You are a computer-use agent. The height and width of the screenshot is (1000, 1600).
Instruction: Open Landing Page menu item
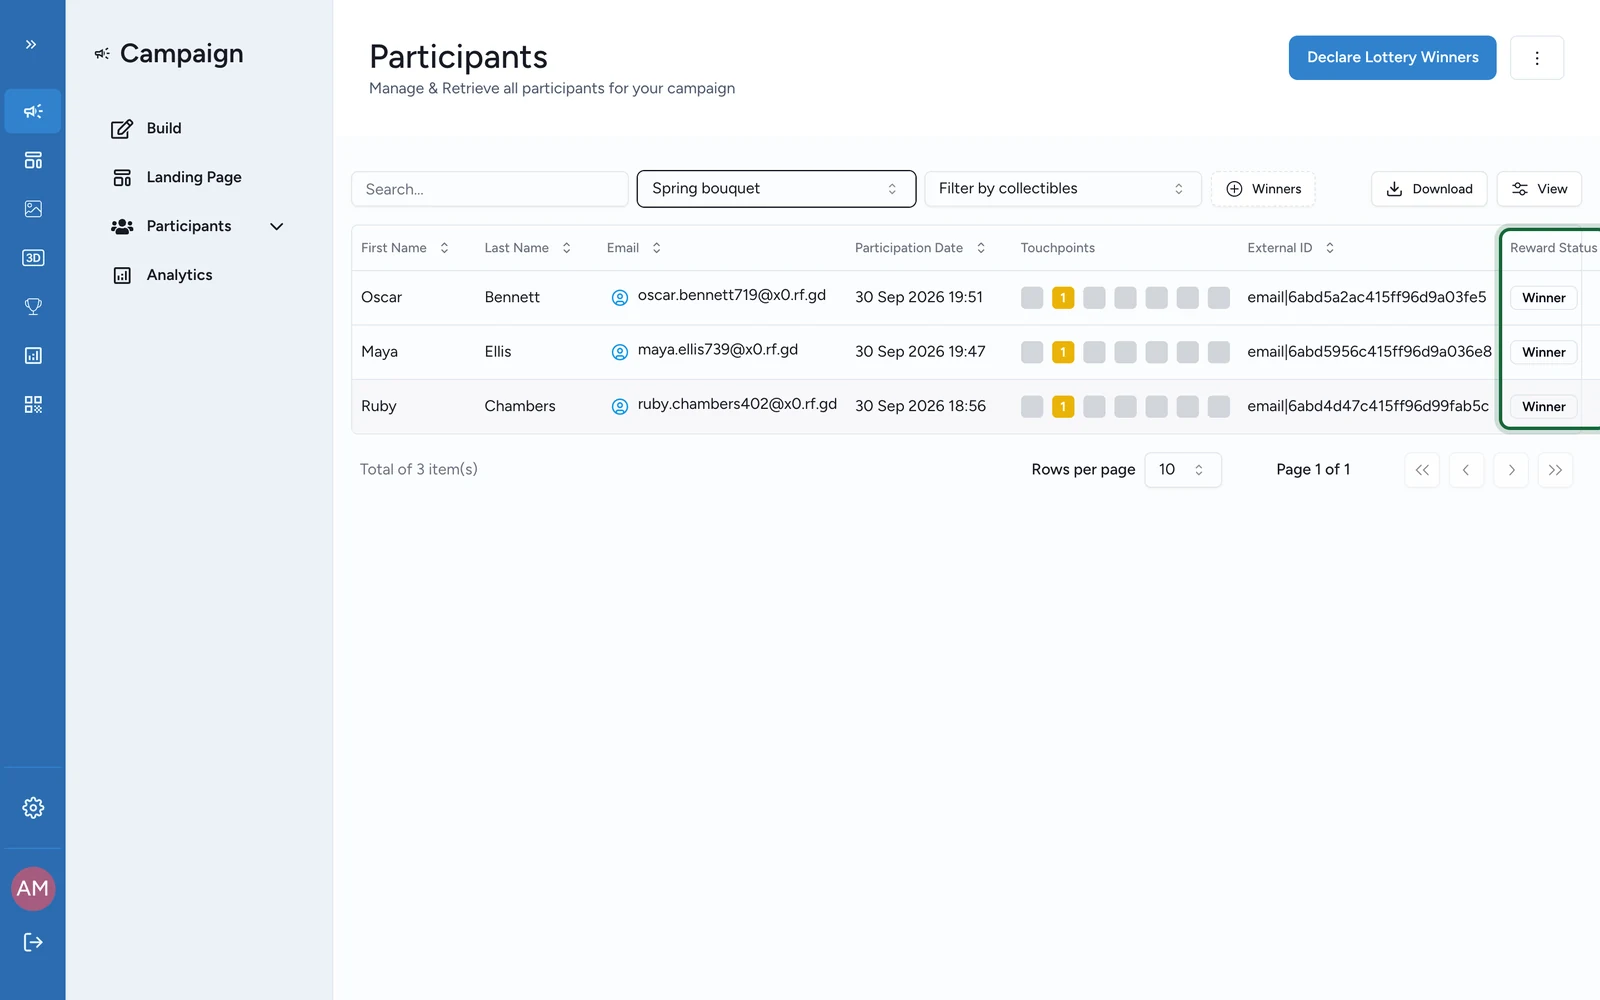point(176,177)
